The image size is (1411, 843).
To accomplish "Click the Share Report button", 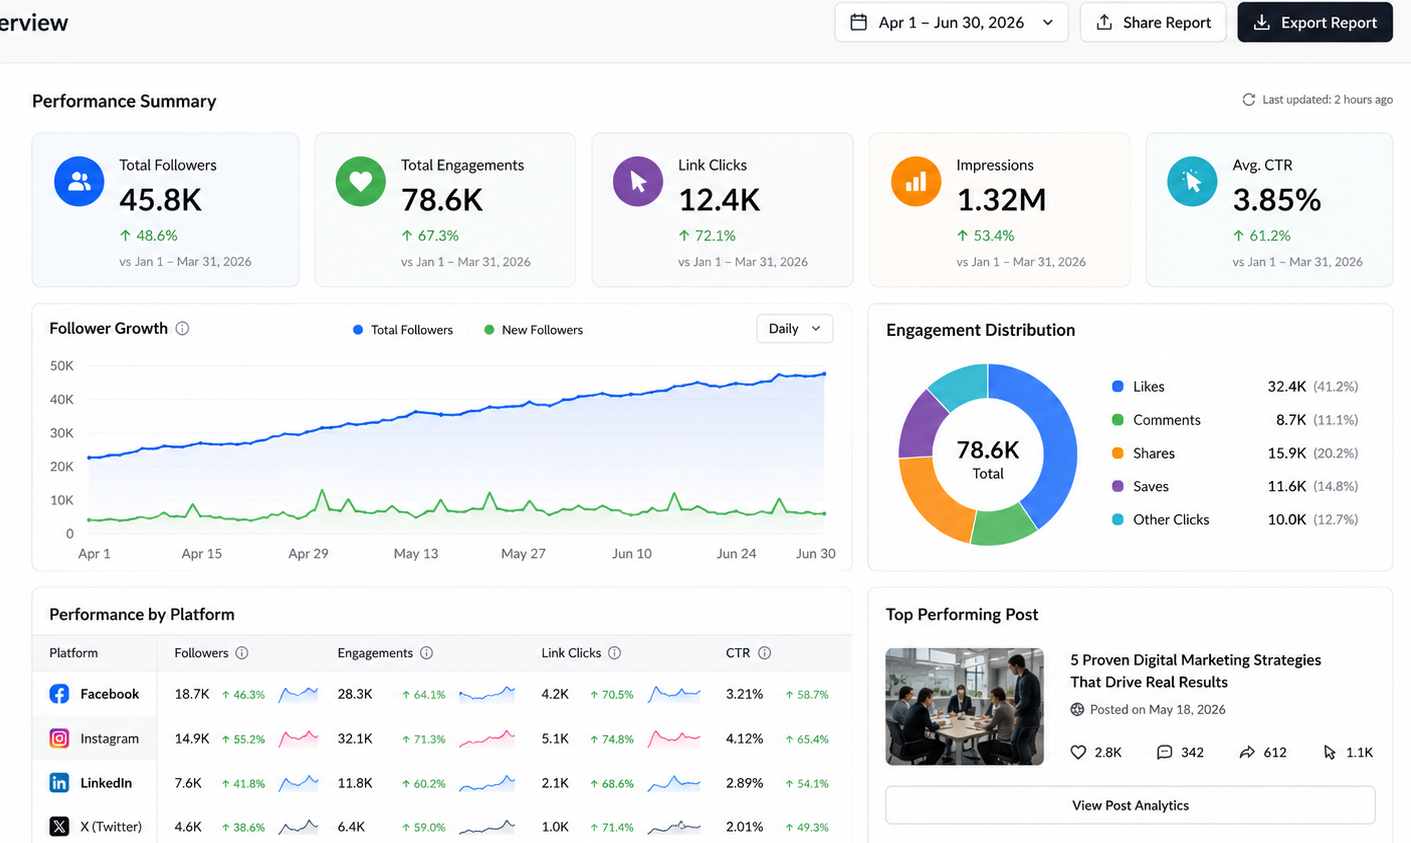I will [x=1153, y=22].
